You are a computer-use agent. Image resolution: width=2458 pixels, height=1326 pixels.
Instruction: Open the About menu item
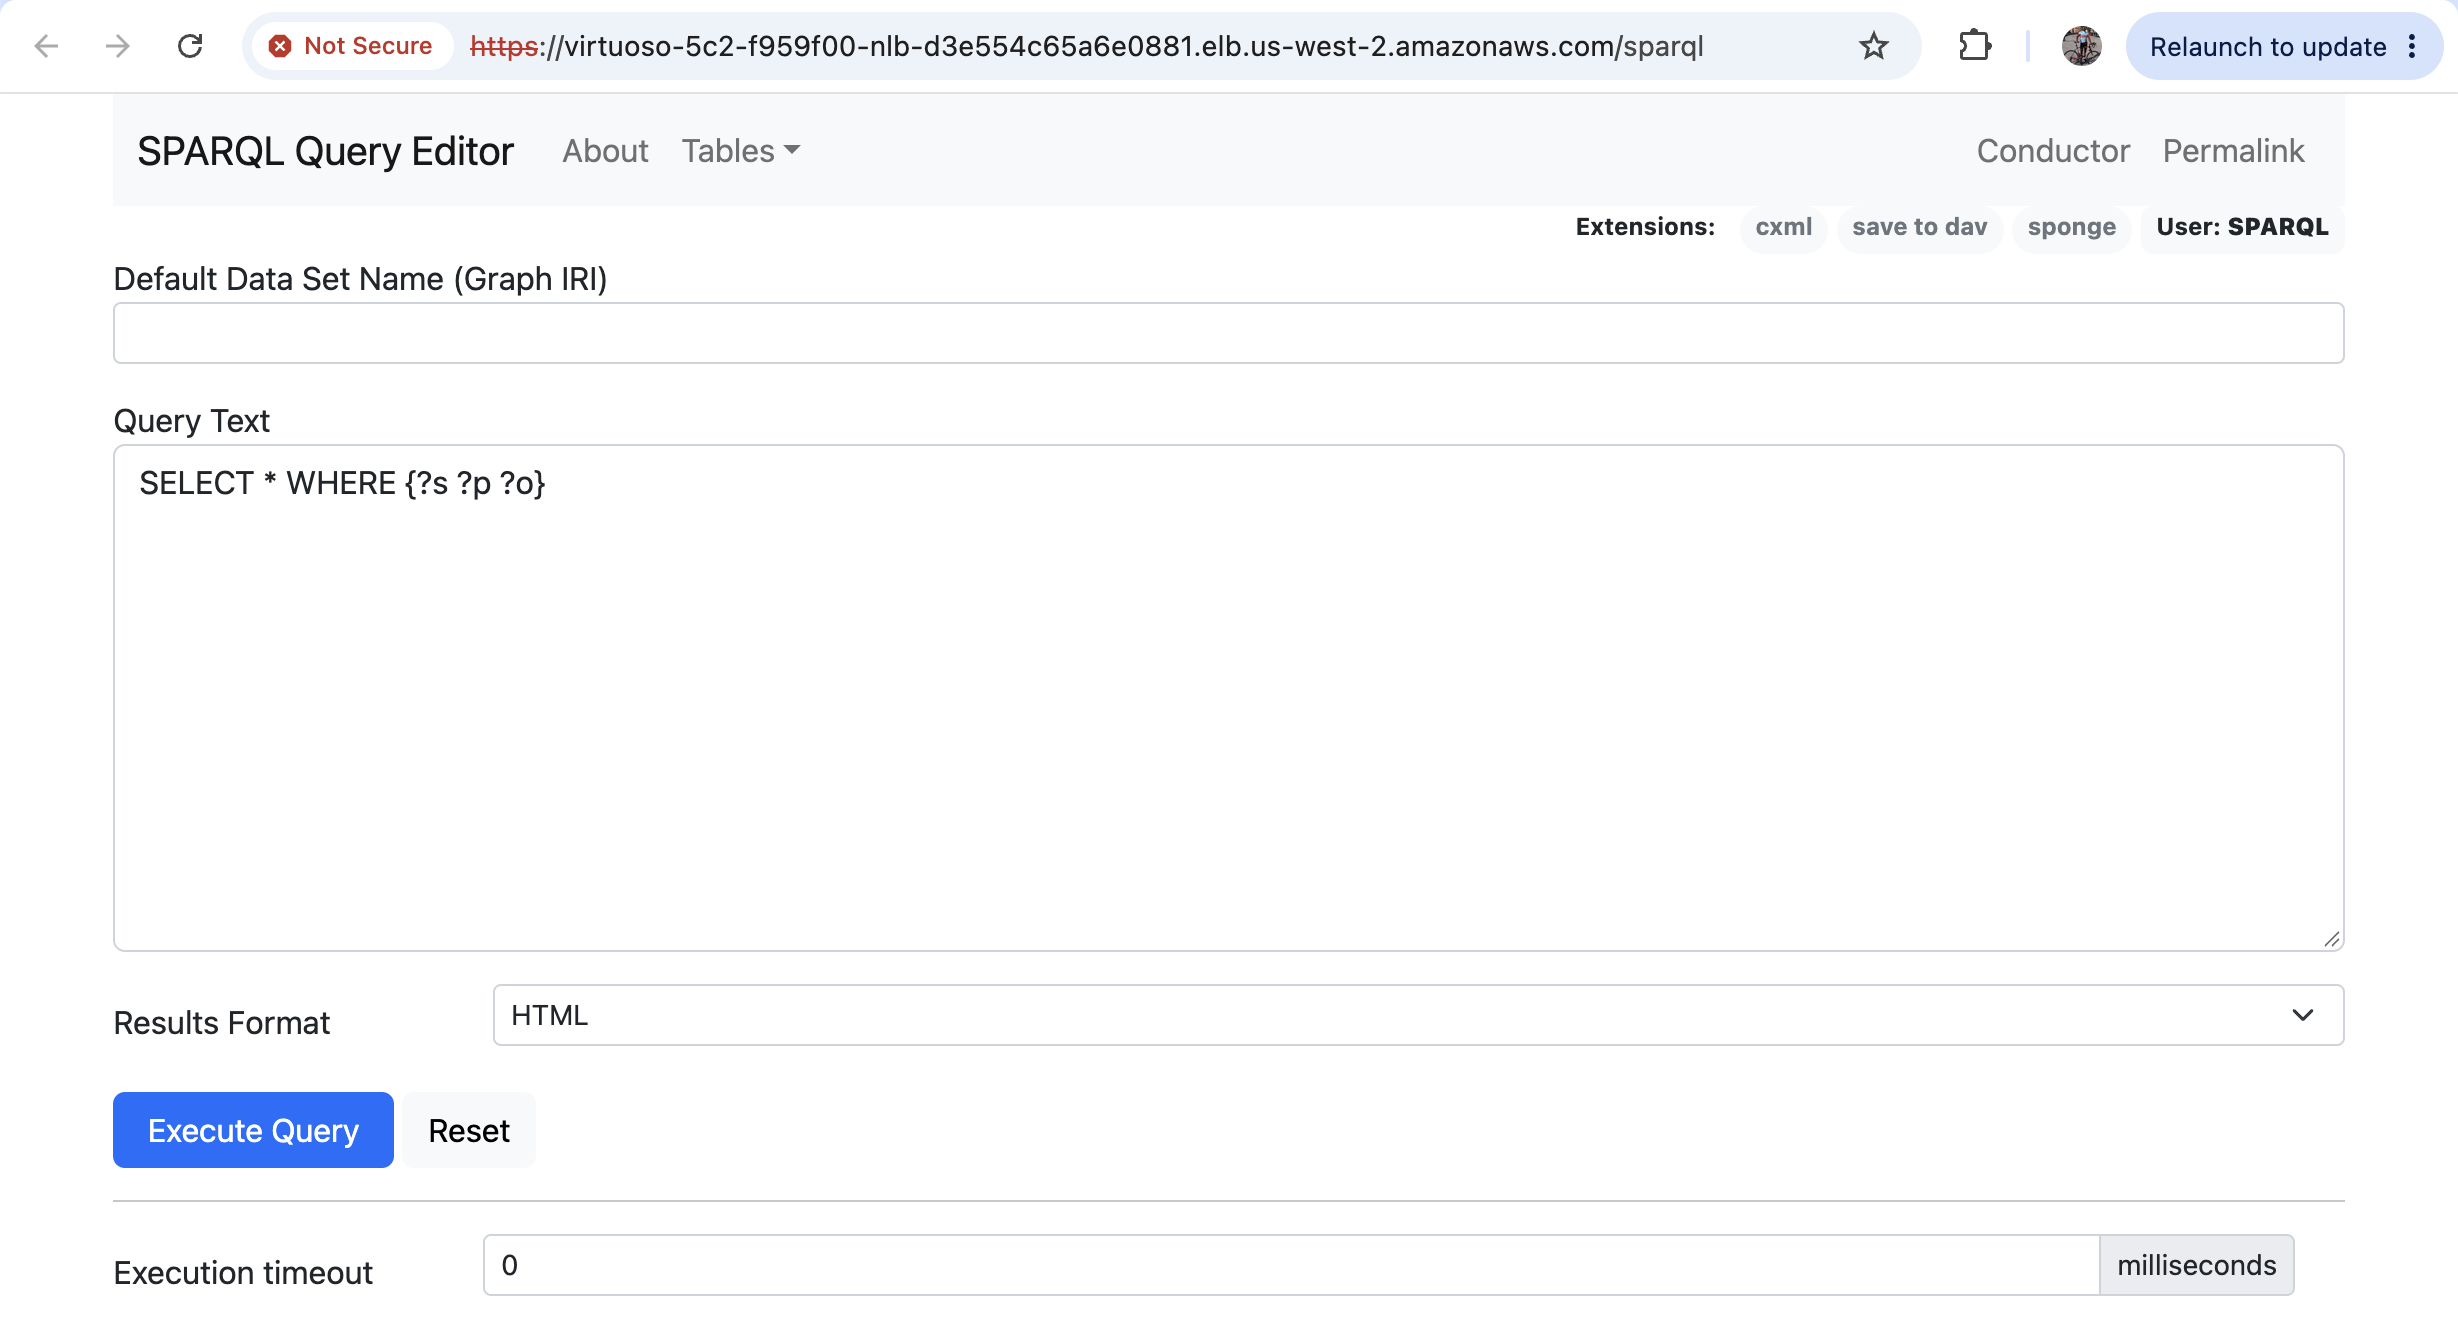click(x=605, y=151)
